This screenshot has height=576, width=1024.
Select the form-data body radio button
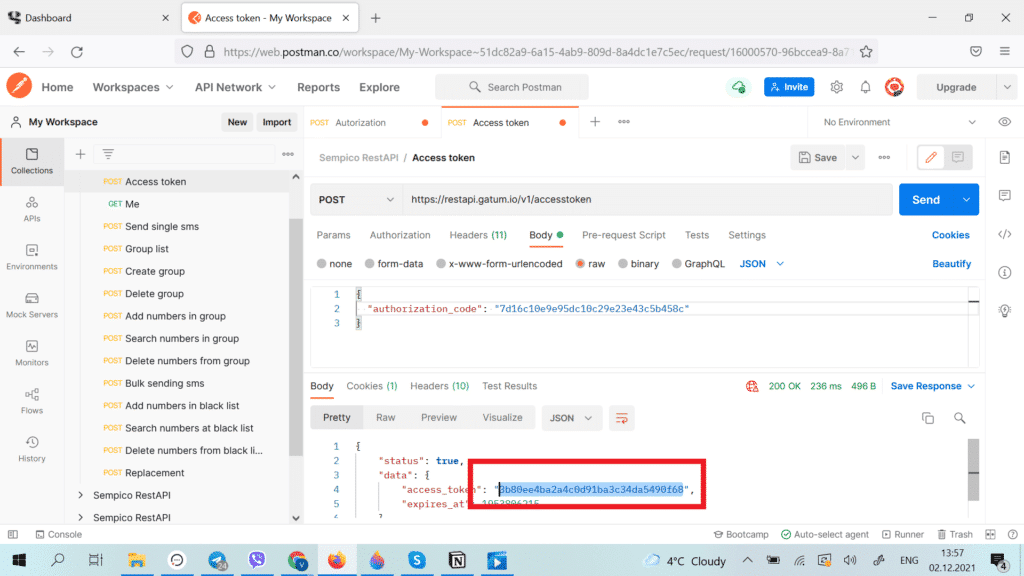tap(394, 264)
